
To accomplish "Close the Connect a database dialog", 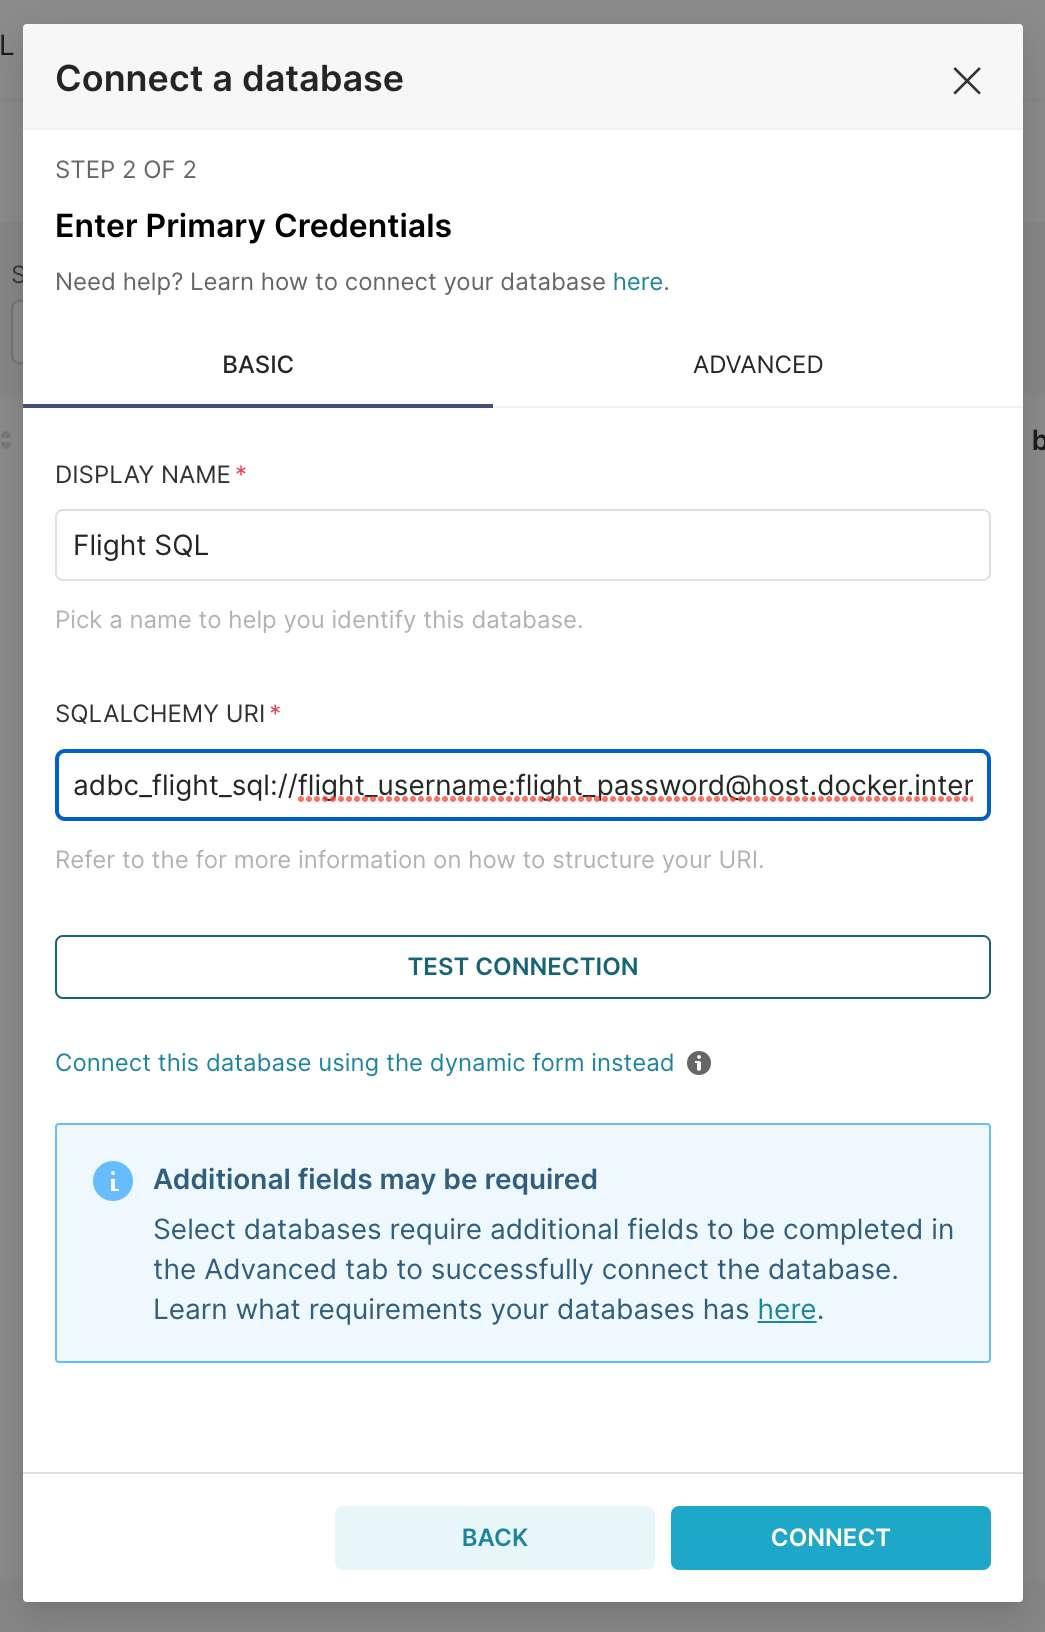I will pyautogui.click(x=967, y=80).
